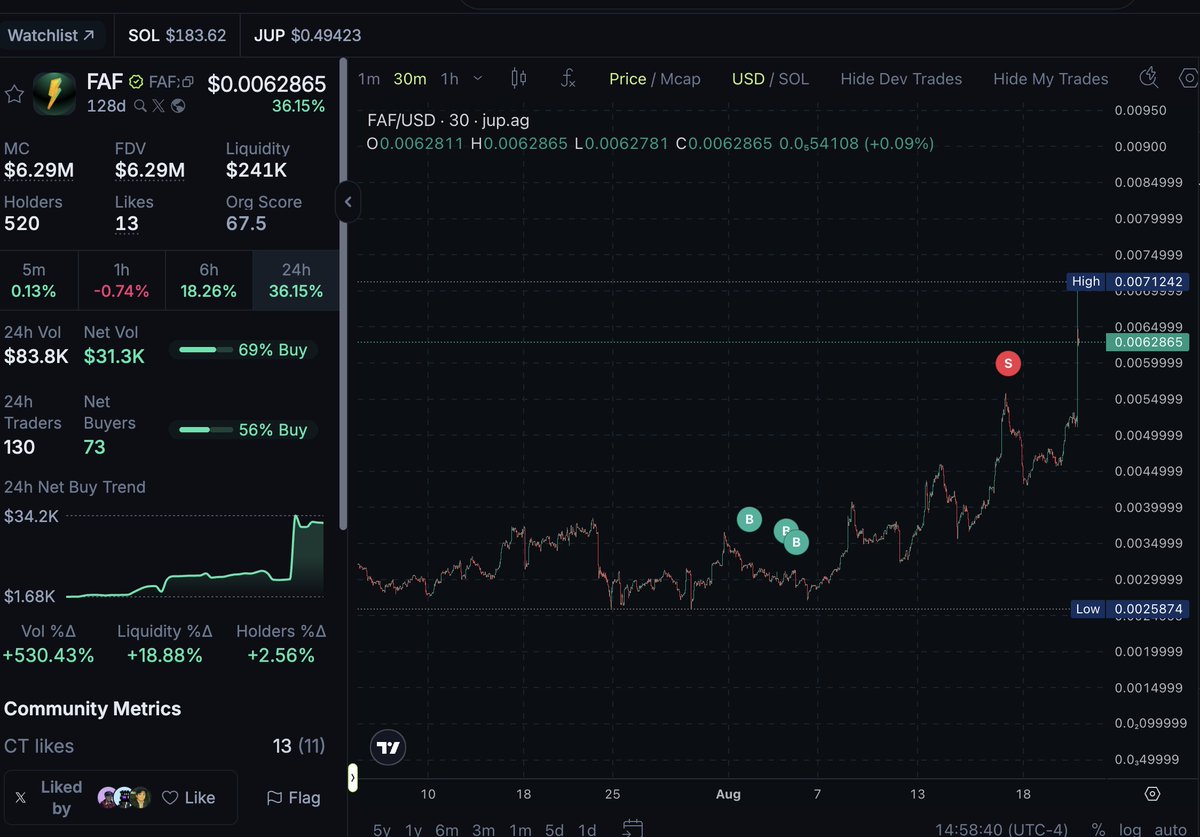Select the 6h 18.26% change tab
Viewport: 1200px width, 837px height.
tap(209, 281)
